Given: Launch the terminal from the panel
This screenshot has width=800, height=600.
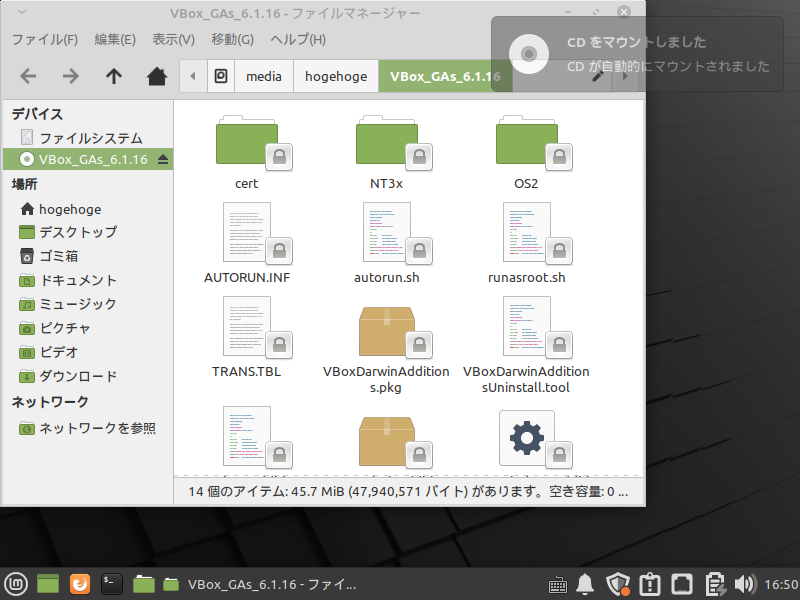Looking at the screenshot, I should [x=111, y=584].
